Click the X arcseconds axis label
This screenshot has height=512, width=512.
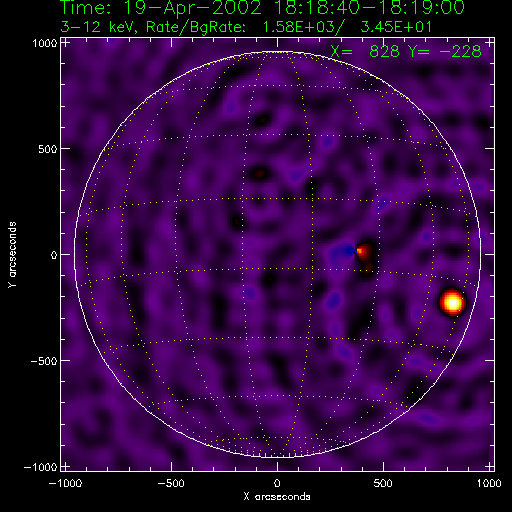point(277,497)
